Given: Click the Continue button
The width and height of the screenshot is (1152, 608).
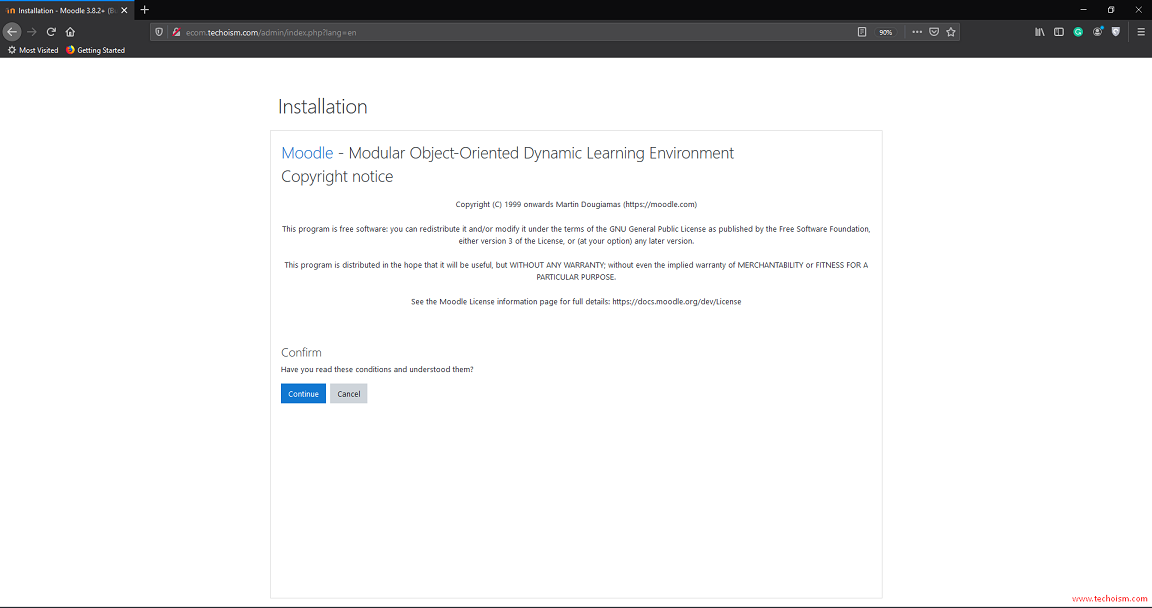Looking at the screenshot, I should click(x=303, y=394).
